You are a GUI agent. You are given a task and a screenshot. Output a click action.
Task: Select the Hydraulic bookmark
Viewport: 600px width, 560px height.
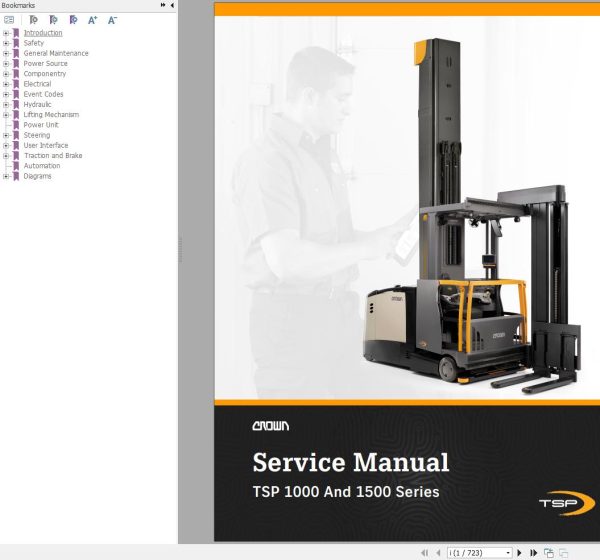[x=37, y=104]
